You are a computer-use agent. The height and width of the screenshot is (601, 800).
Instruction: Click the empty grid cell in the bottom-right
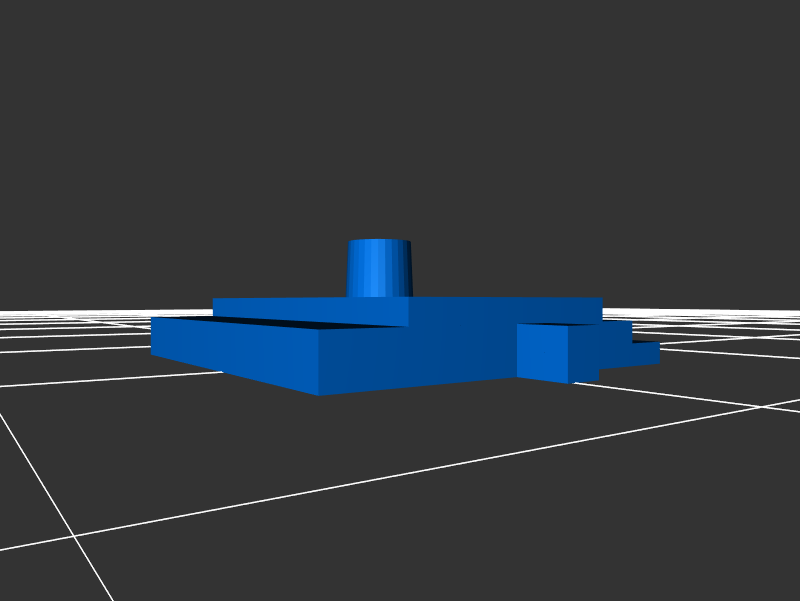point(650,520)
